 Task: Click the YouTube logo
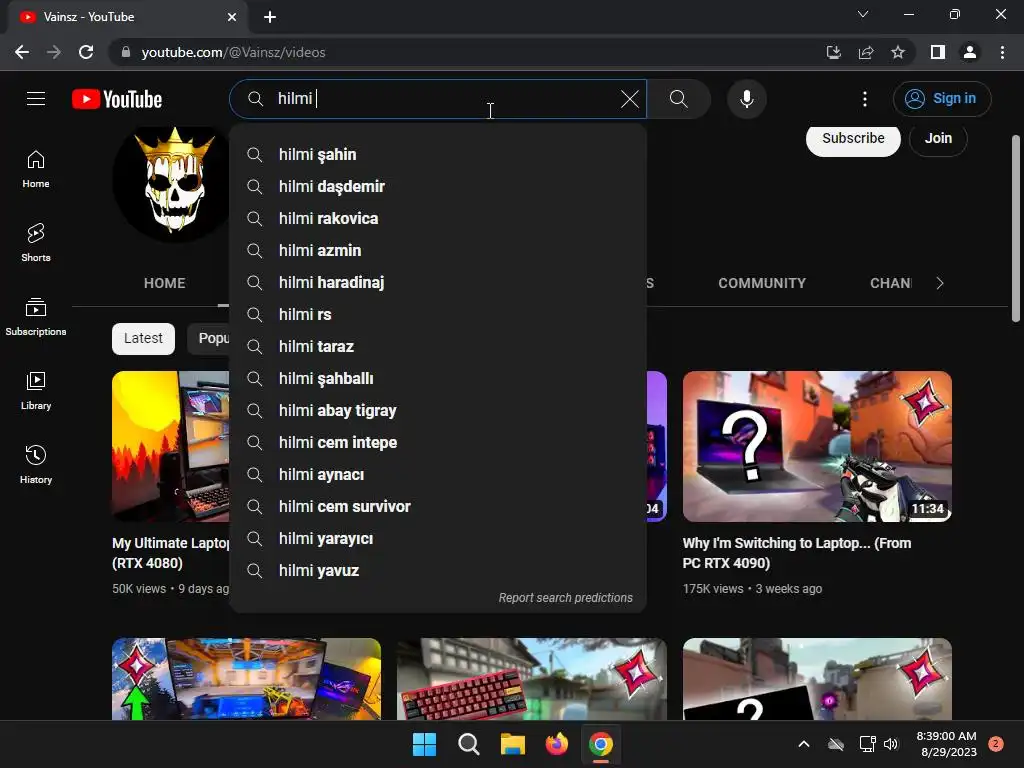click(x=117, y=99)
